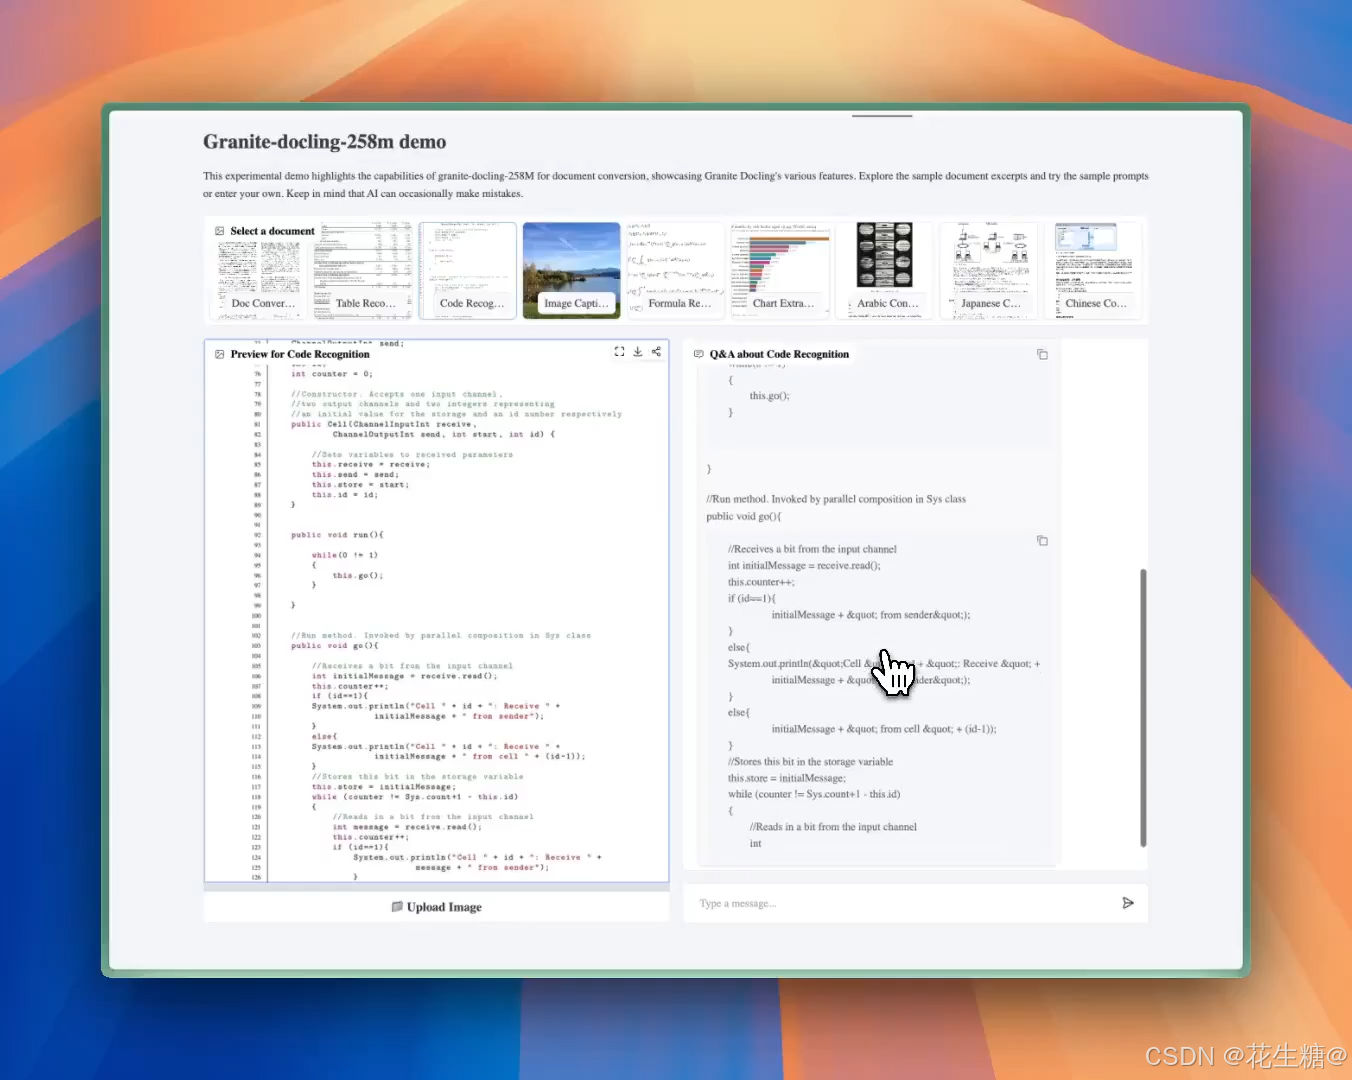Open the Image Captioning sample photo
This screenshot has height=1080, width=1352.
click(x=572, y=271)
